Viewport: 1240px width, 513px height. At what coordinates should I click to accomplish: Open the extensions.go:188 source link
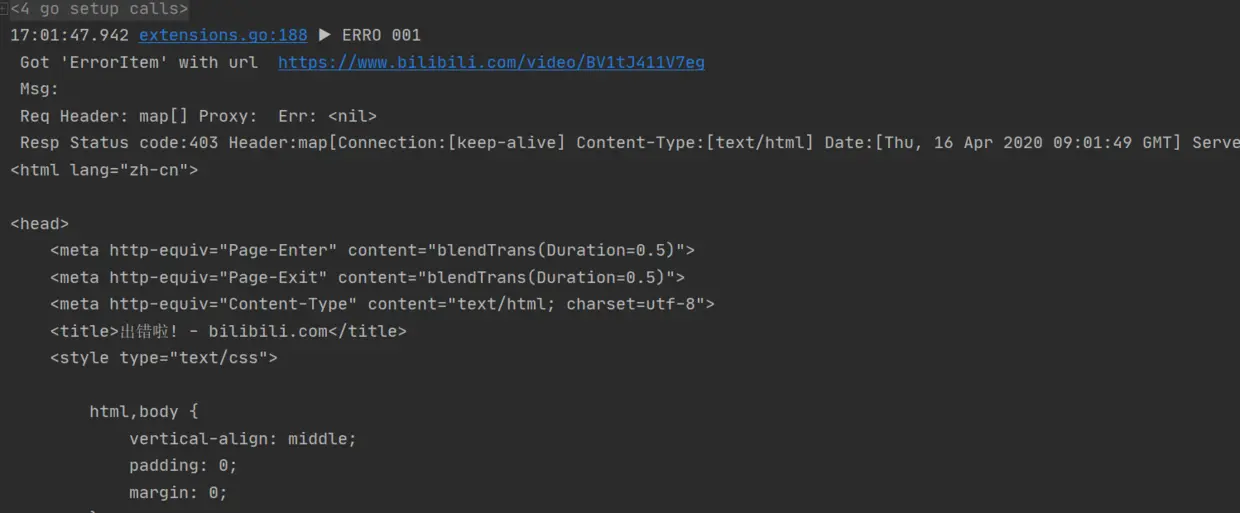click(223, 35)
